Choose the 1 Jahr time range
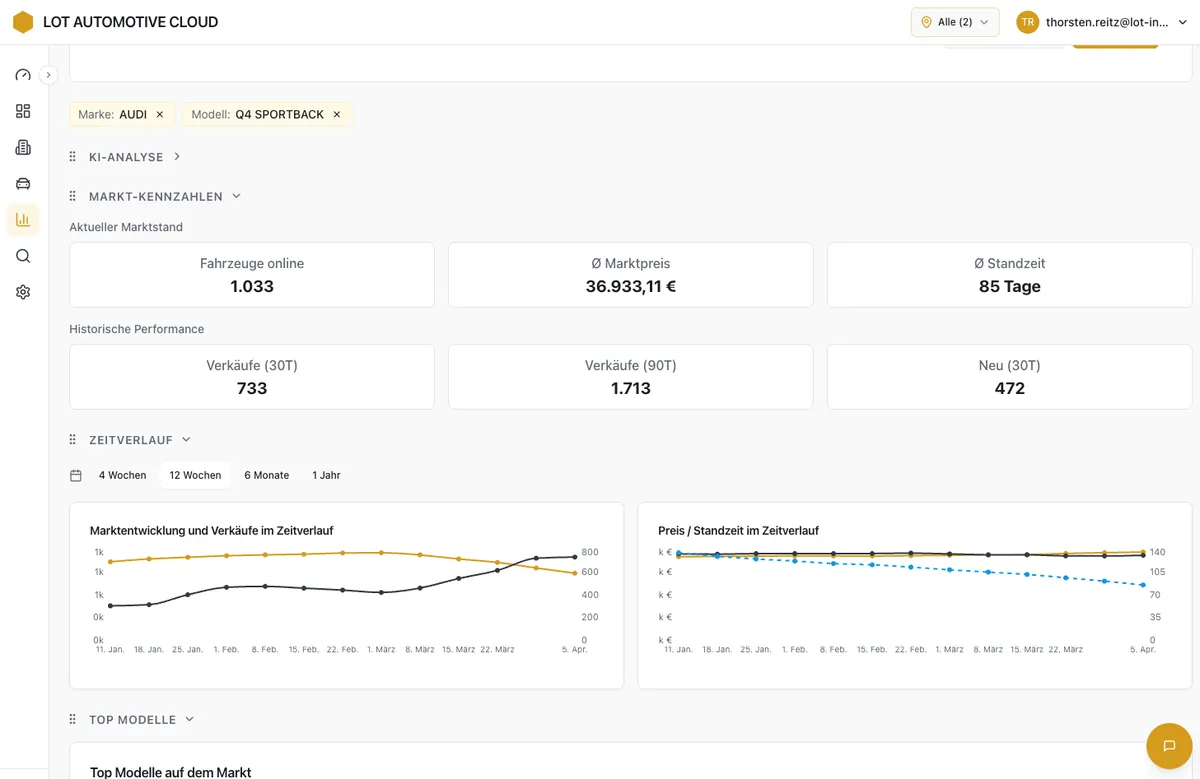Screen dimensions: 1200x779 [x=326, y=475]
